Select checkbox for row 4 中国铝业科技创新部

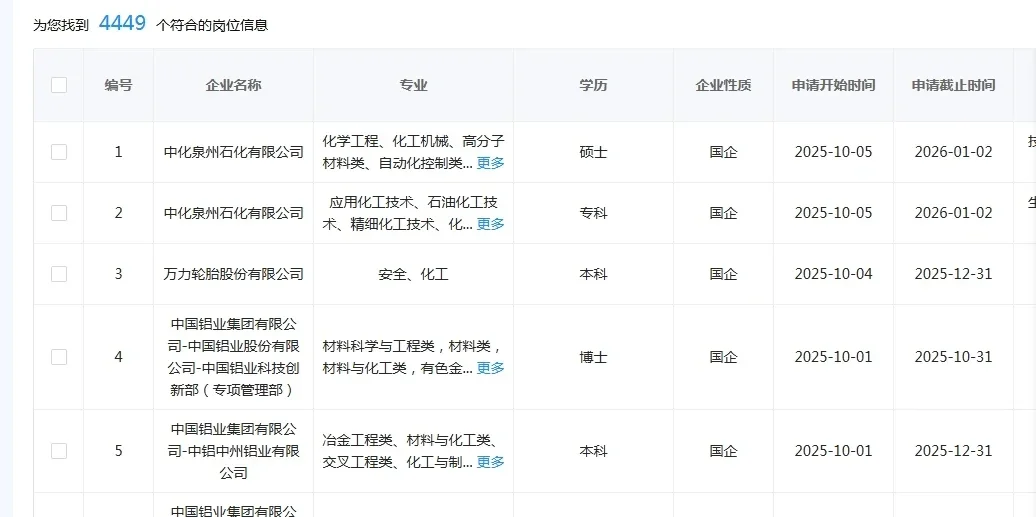59,357
